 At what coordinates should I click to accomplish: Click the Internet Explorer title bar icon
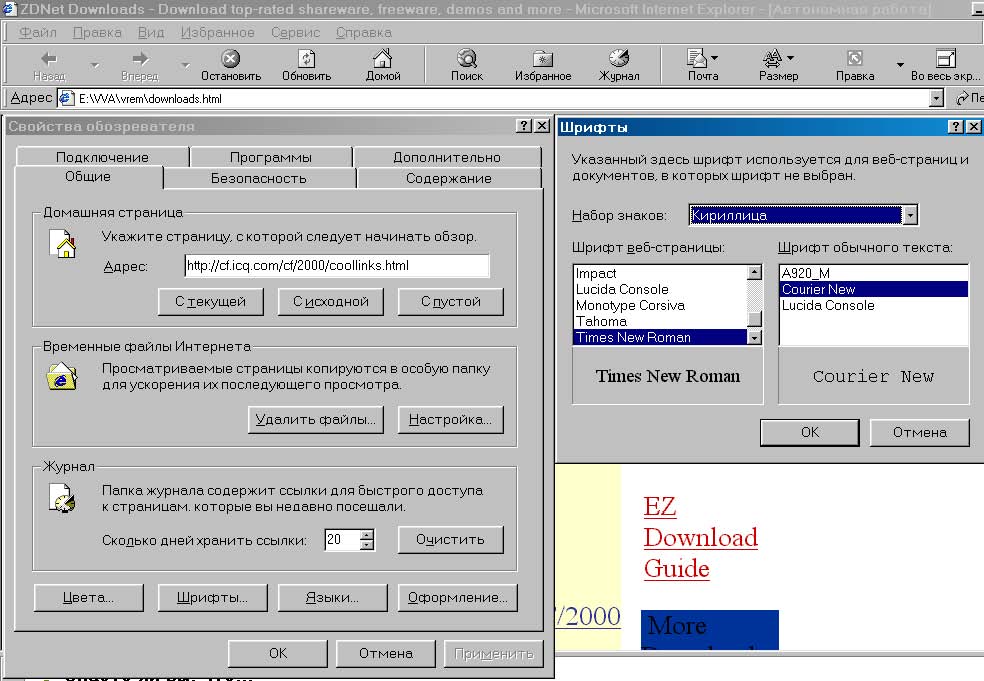pyautogui.click(x=9, y=9)
